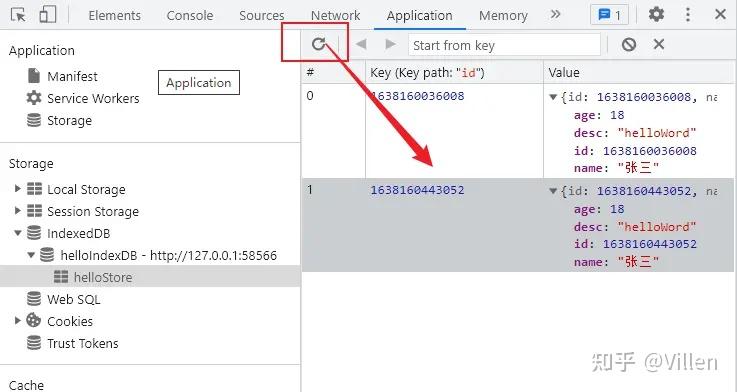Show more tabs chevron
The width and height of the screenshot is (737, 392).
pos(556,14)
